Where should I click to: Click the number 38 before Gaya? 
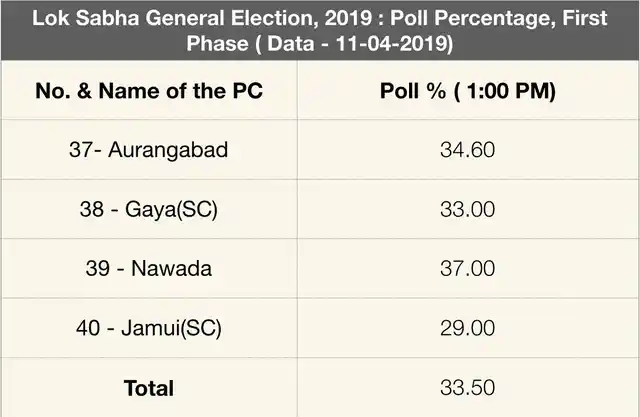pyautogui.click(x=91, y=209)
